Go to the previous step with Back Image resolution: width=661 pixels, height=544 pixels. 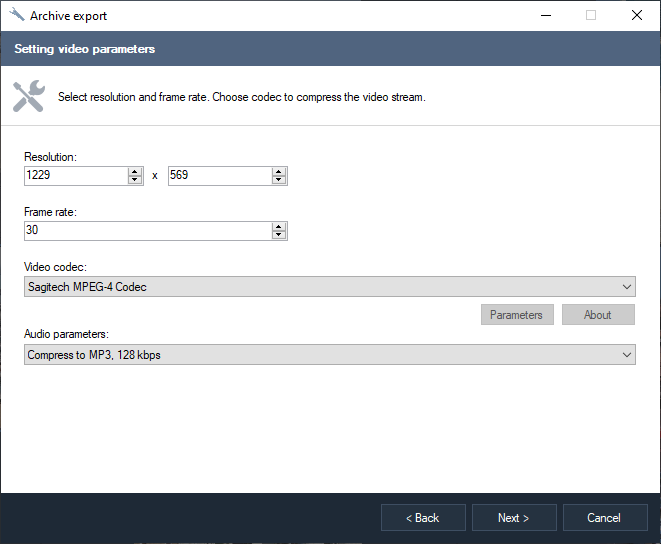tap(423, 518)
